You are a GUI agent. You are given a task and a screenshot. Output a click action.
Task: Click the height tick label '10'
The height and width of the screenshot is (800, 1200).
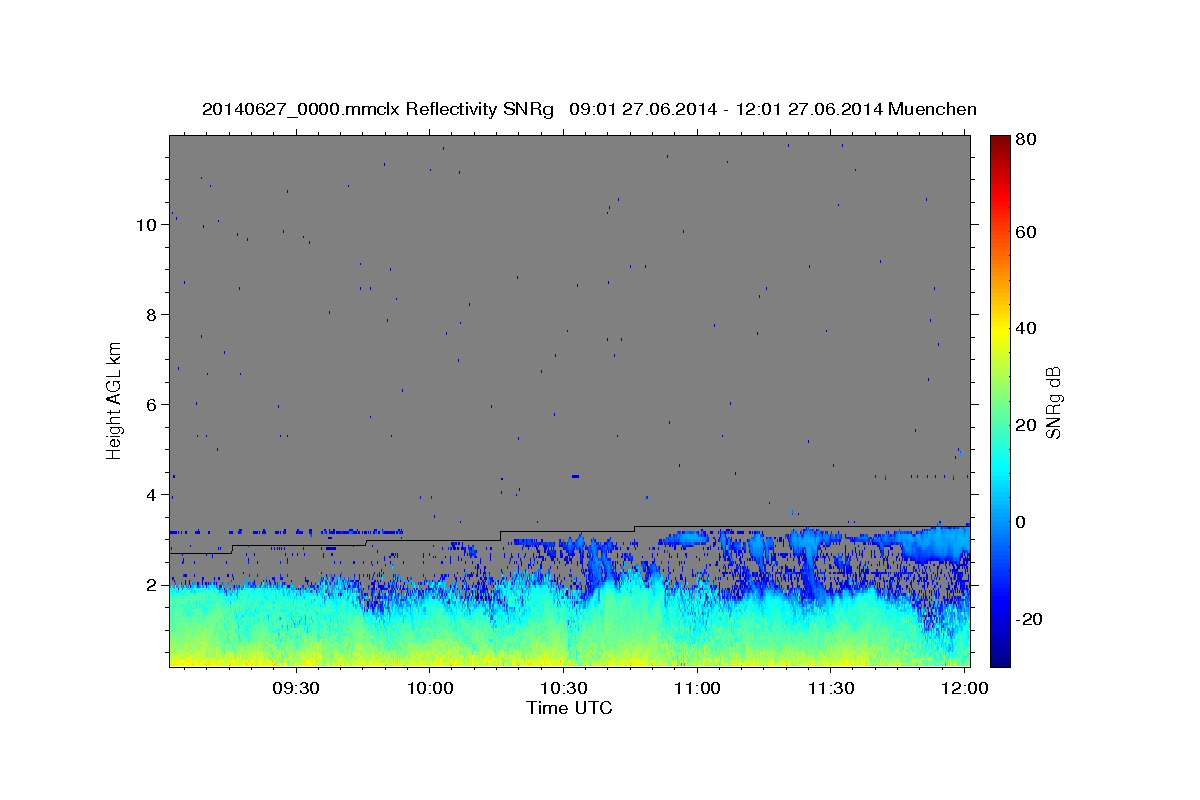pyautogui.click(x=145, y=225)
